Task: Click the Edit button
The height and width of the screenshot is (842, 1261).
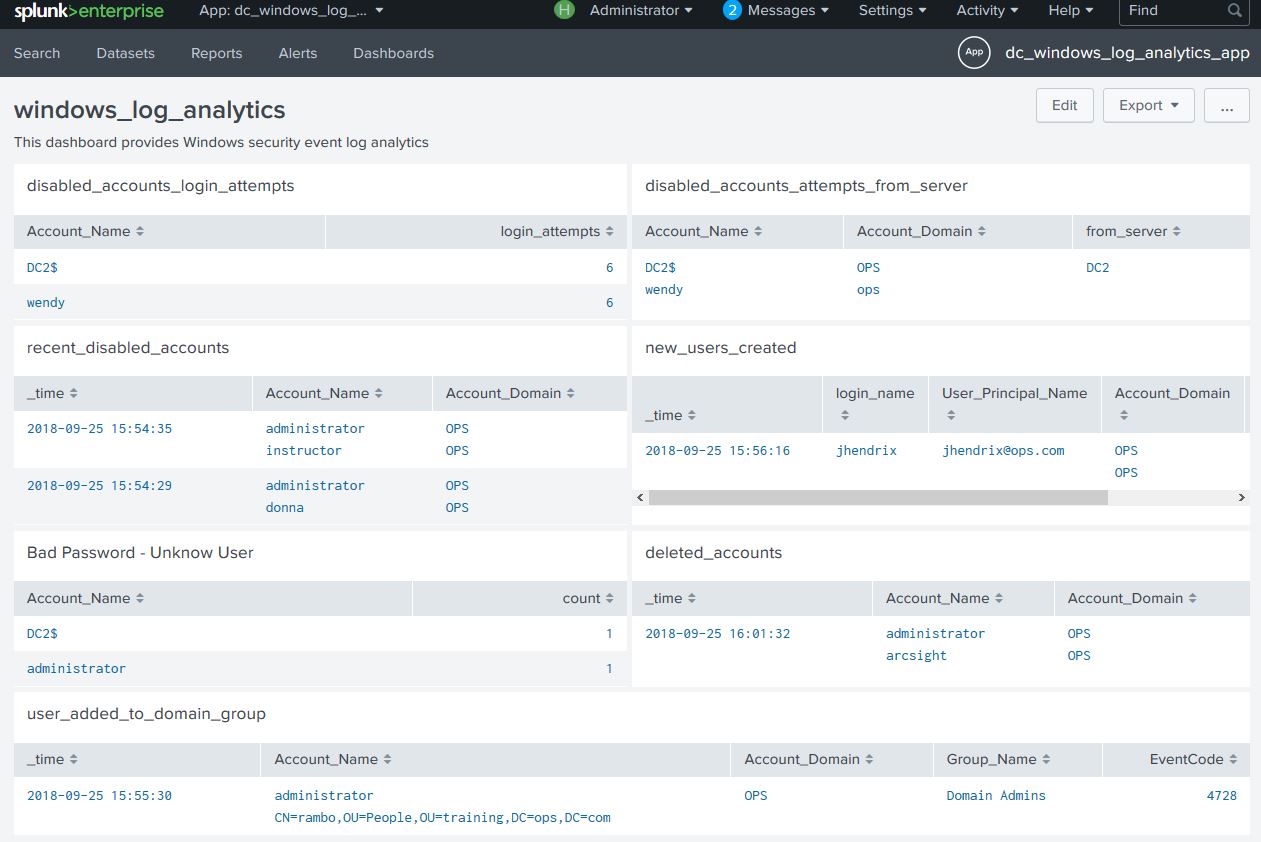Action: (1064, 105)
